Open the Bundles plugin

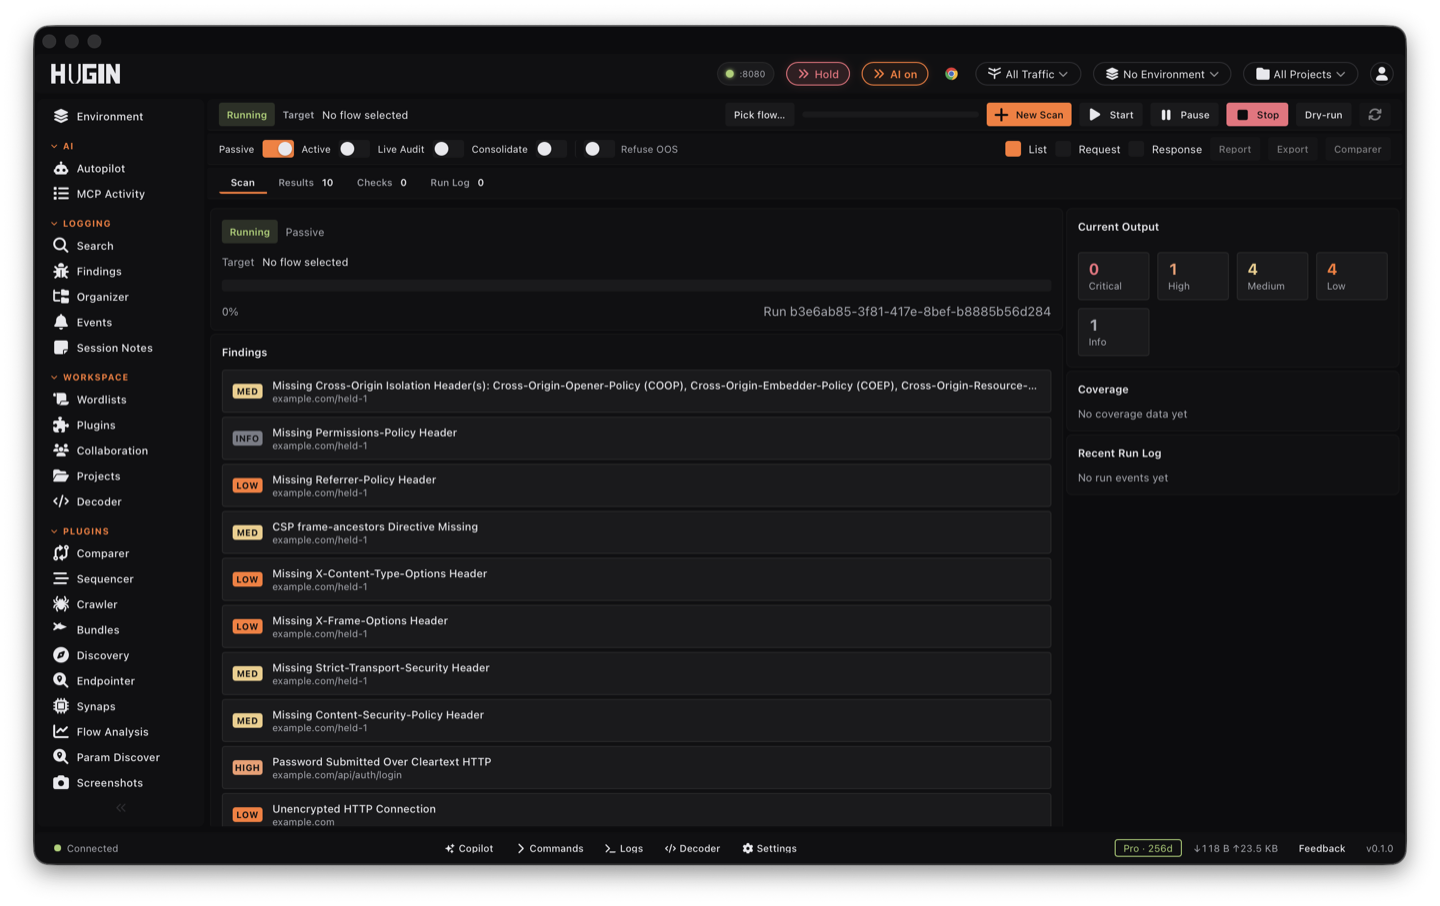[x=86, y=630]
